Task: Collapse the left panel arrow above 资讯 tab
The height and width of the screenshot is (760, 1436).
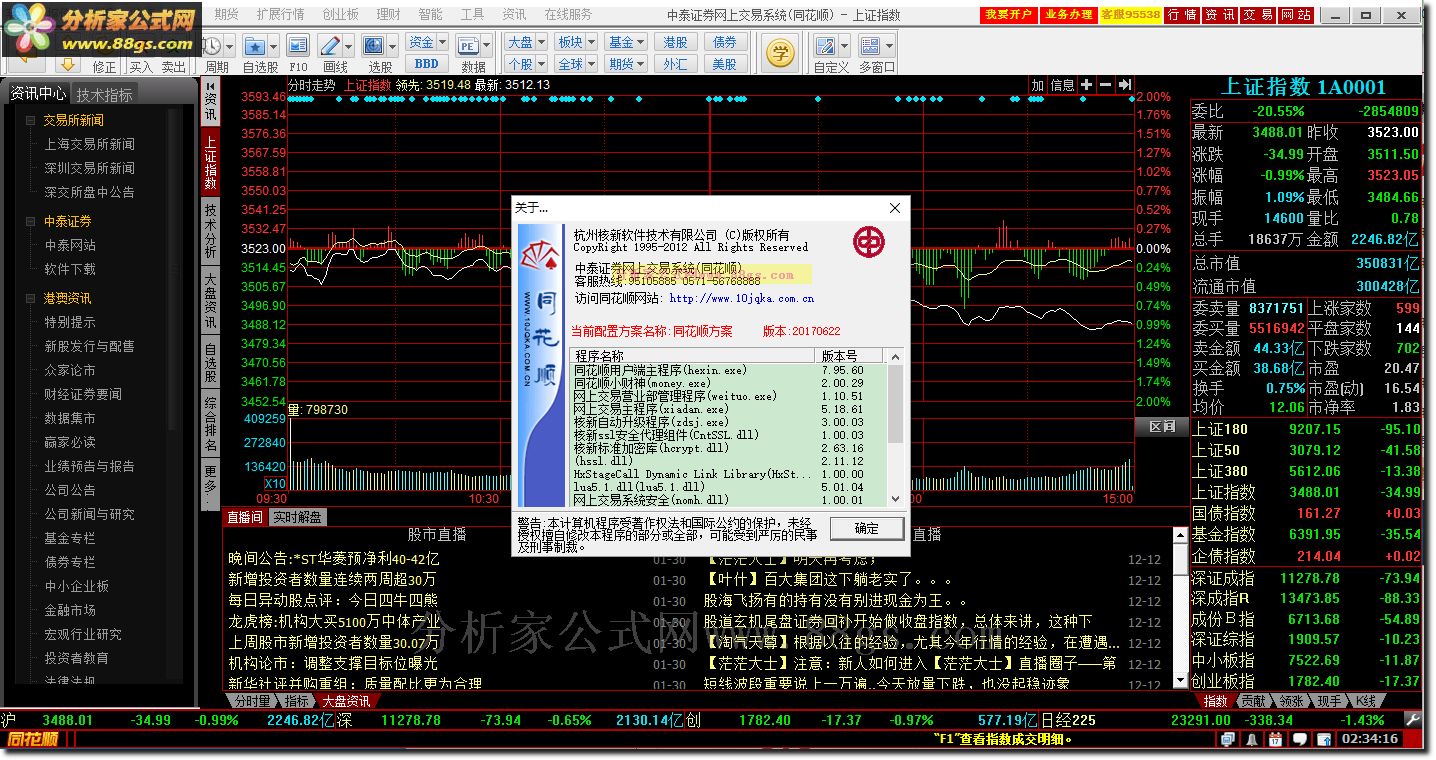Action: point(209,85)
